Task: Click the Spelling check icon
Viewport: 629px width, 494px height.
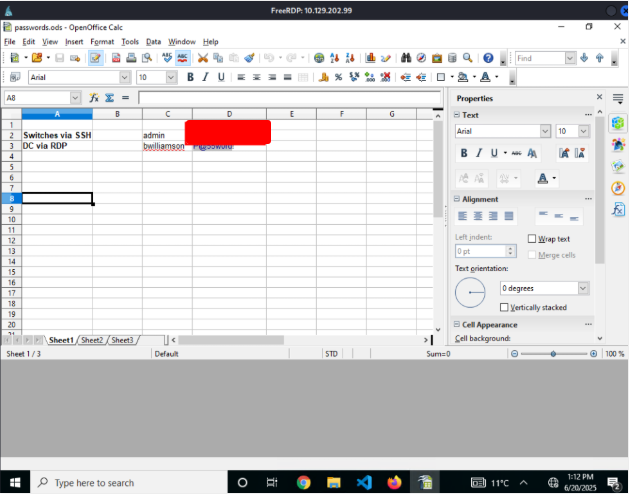Action: tap(167, 58)
